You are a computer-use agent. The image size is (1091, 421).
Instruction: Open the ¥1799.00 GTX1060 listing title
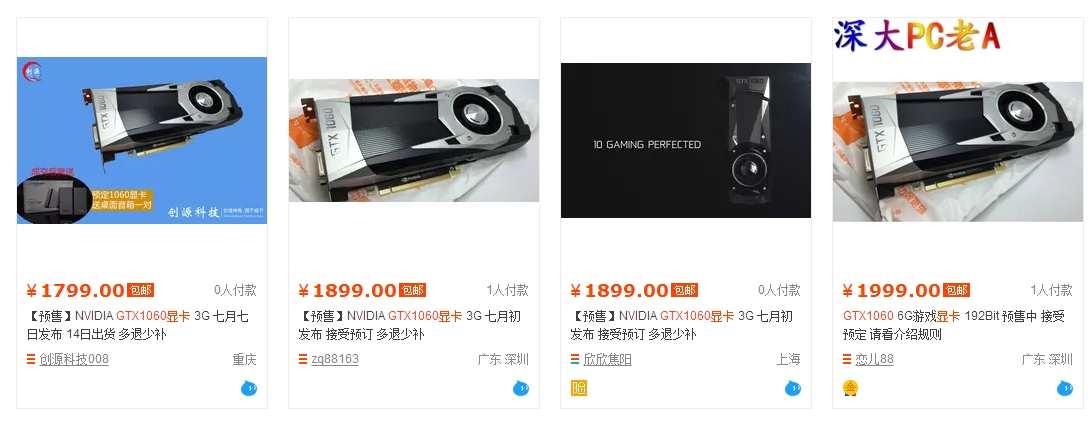(x=138, y=325)
